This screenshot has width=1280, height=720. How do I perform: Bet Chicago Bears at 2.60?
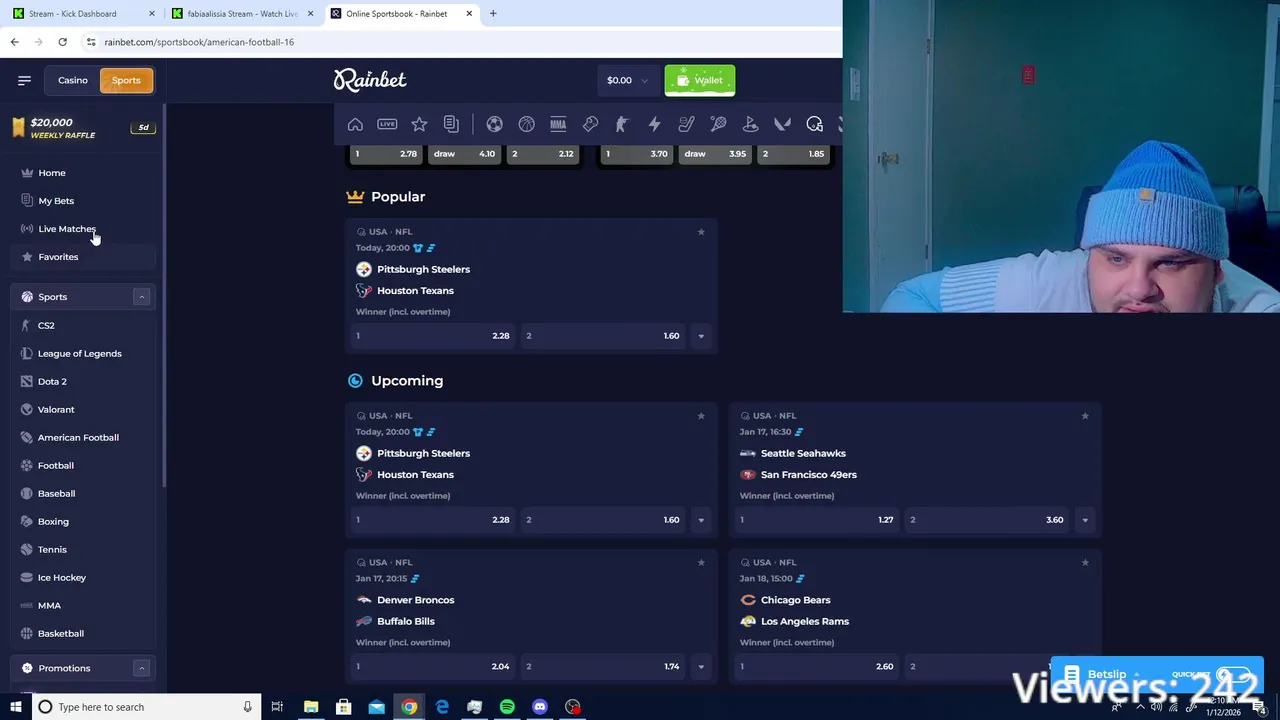tap(817, 667)
